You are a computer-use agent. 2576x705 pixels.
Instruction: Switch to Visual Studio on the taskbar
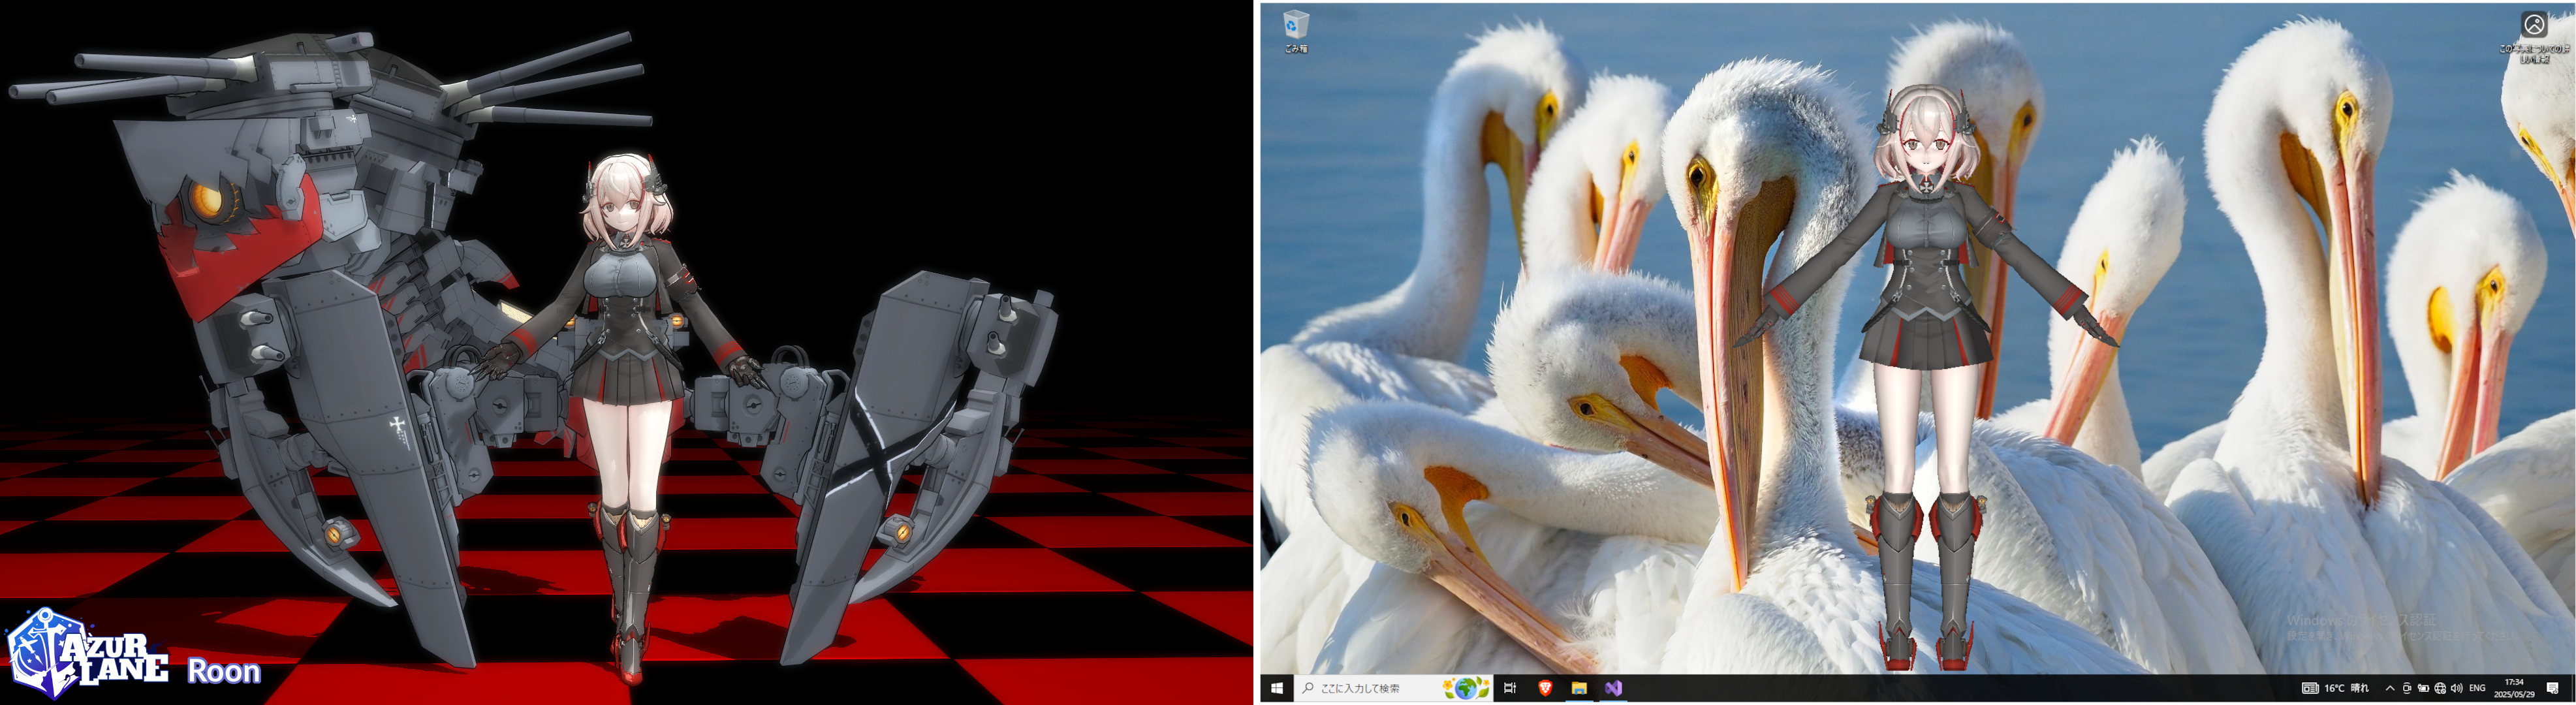click(x=1613, y=688)
